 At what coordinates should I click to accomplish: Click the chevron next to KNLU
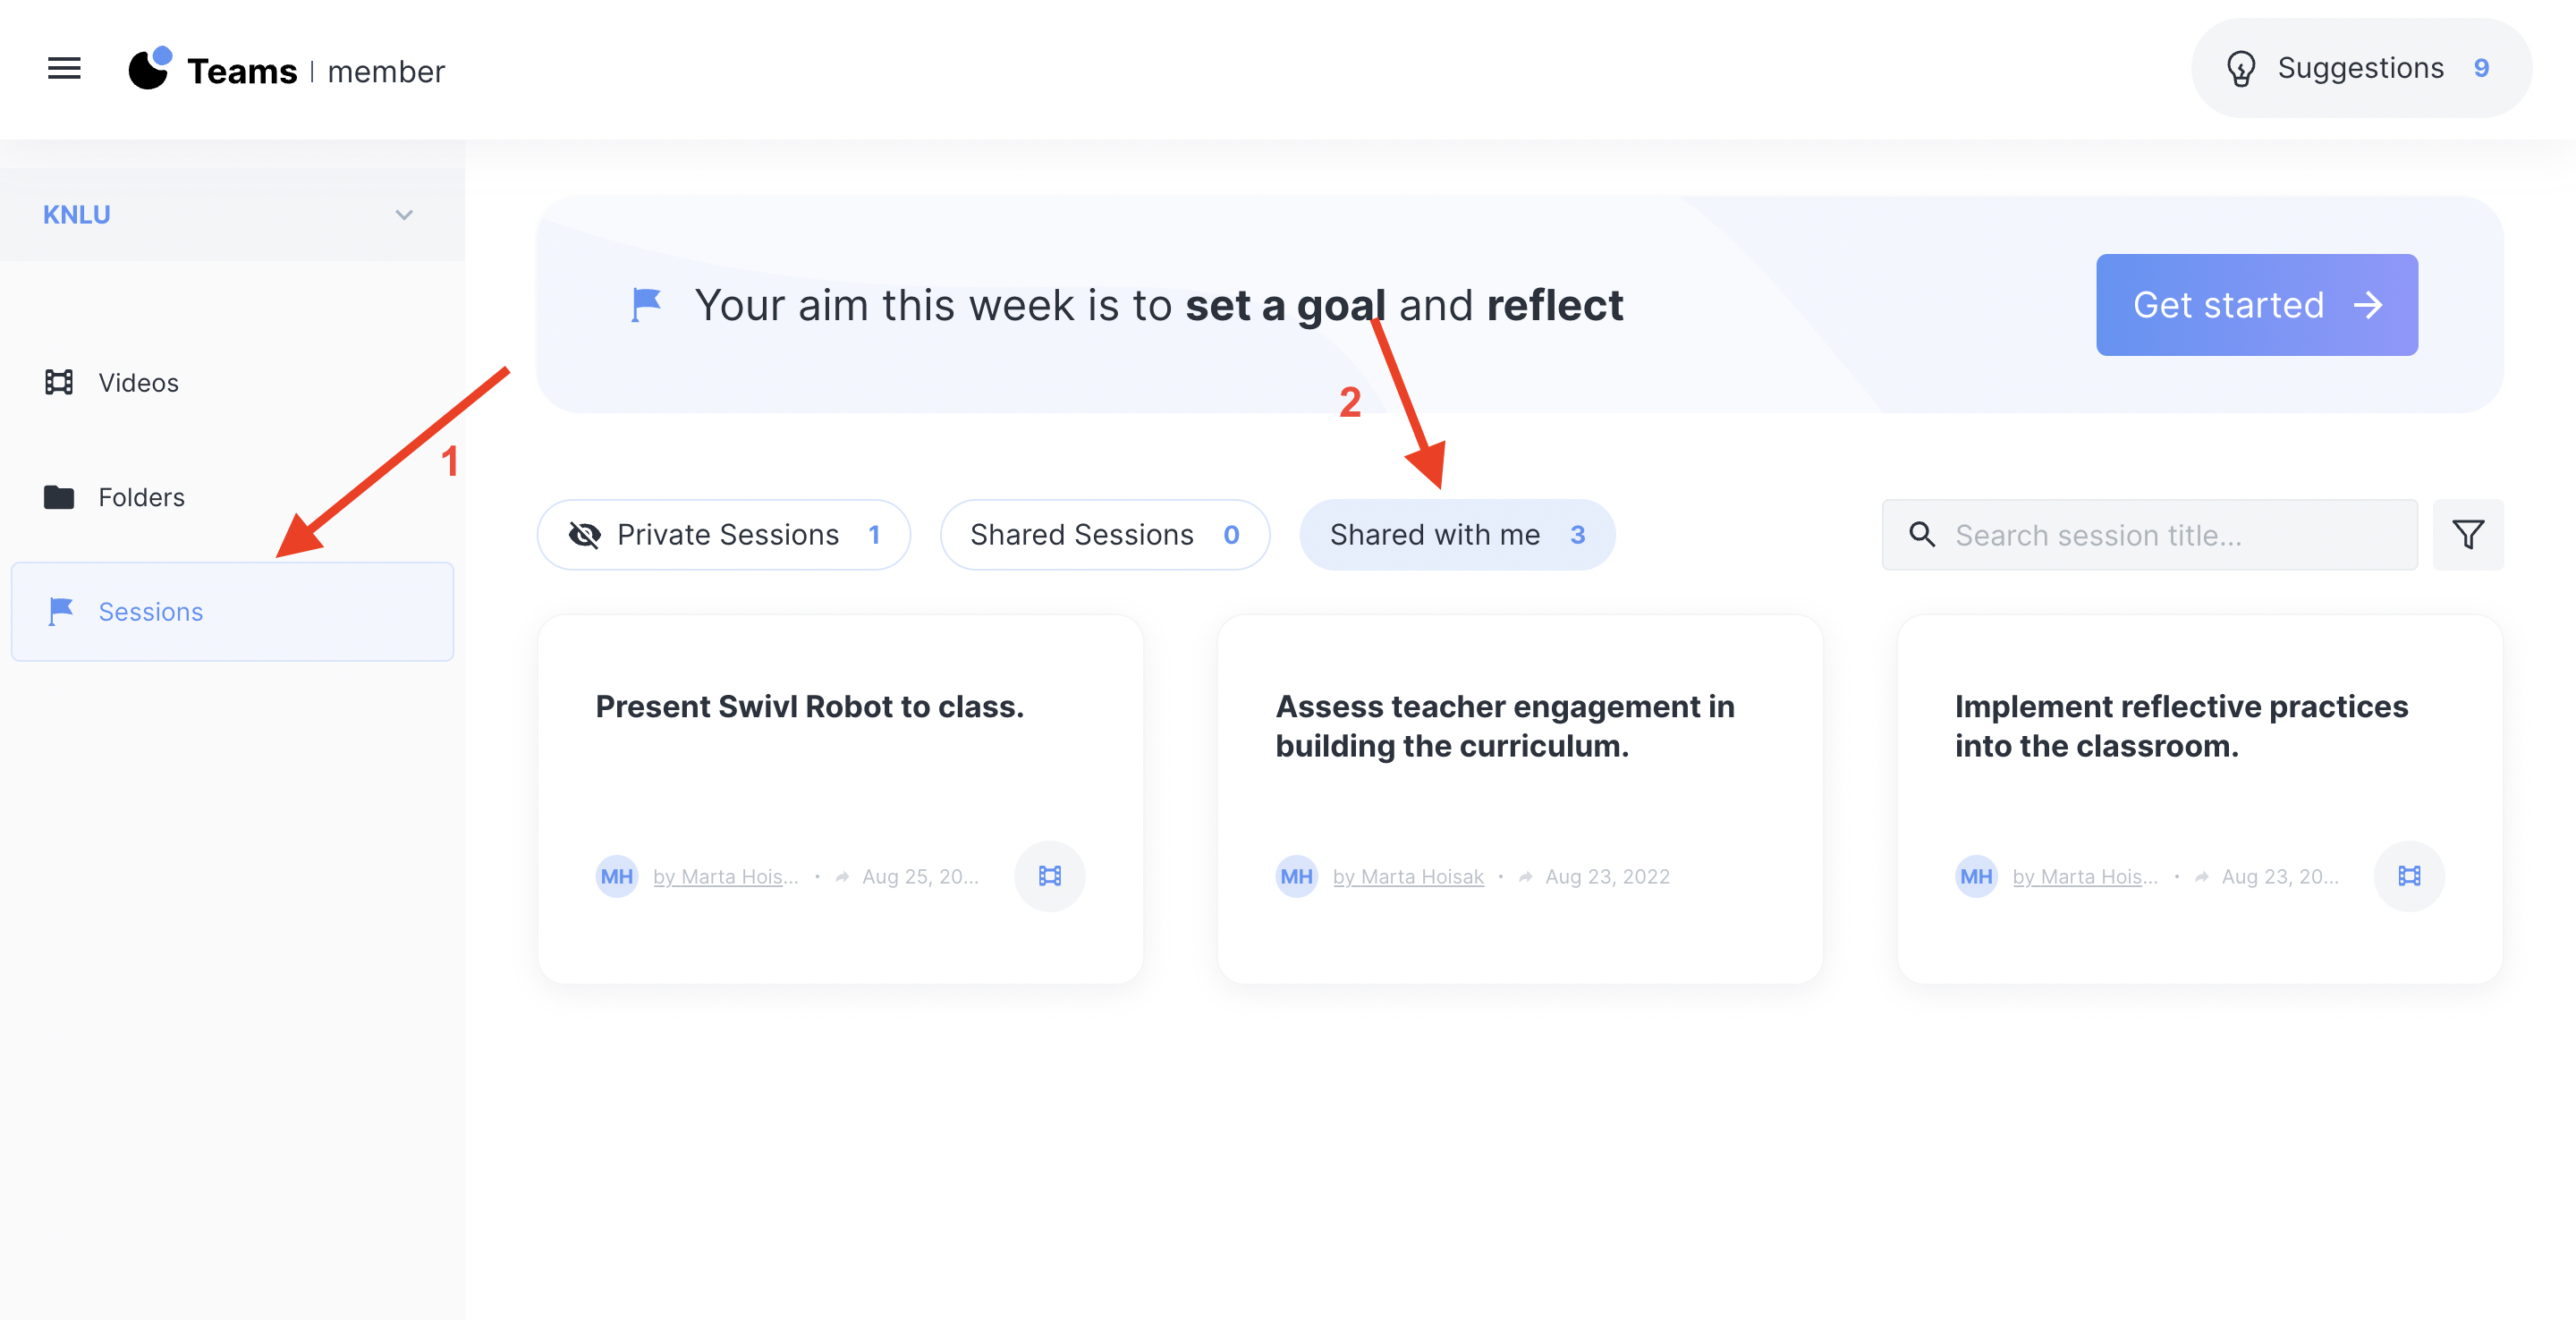[x=404, y=215]
